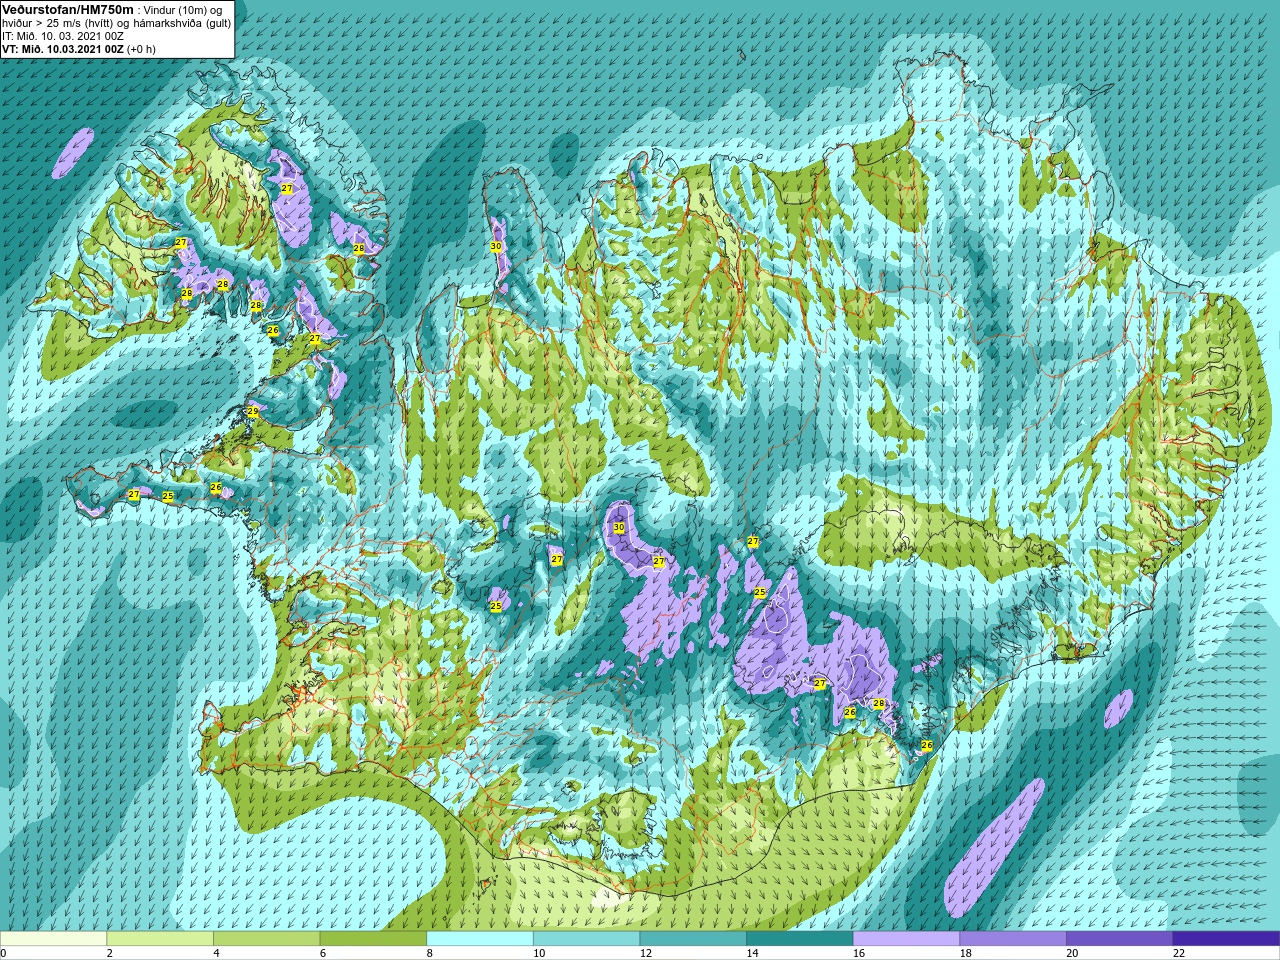Choose the teal 12–14 m/s legend swatch
1280x960 pixels.
click(x=693, y=939)
